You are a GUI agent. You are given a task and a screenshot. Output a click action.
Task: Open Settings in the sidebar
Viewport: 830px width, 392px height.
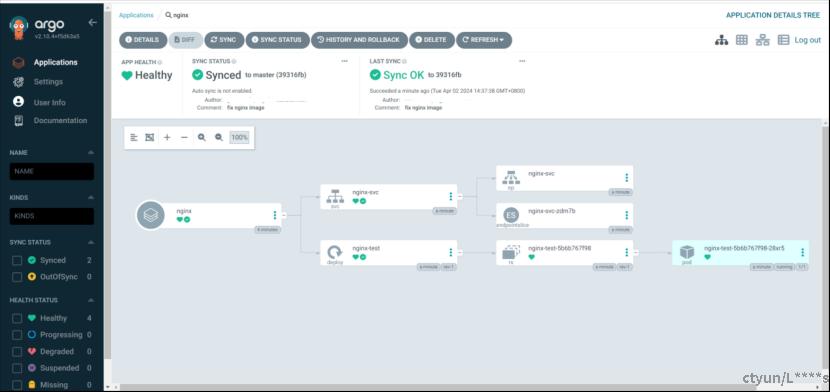pos(48,82)
